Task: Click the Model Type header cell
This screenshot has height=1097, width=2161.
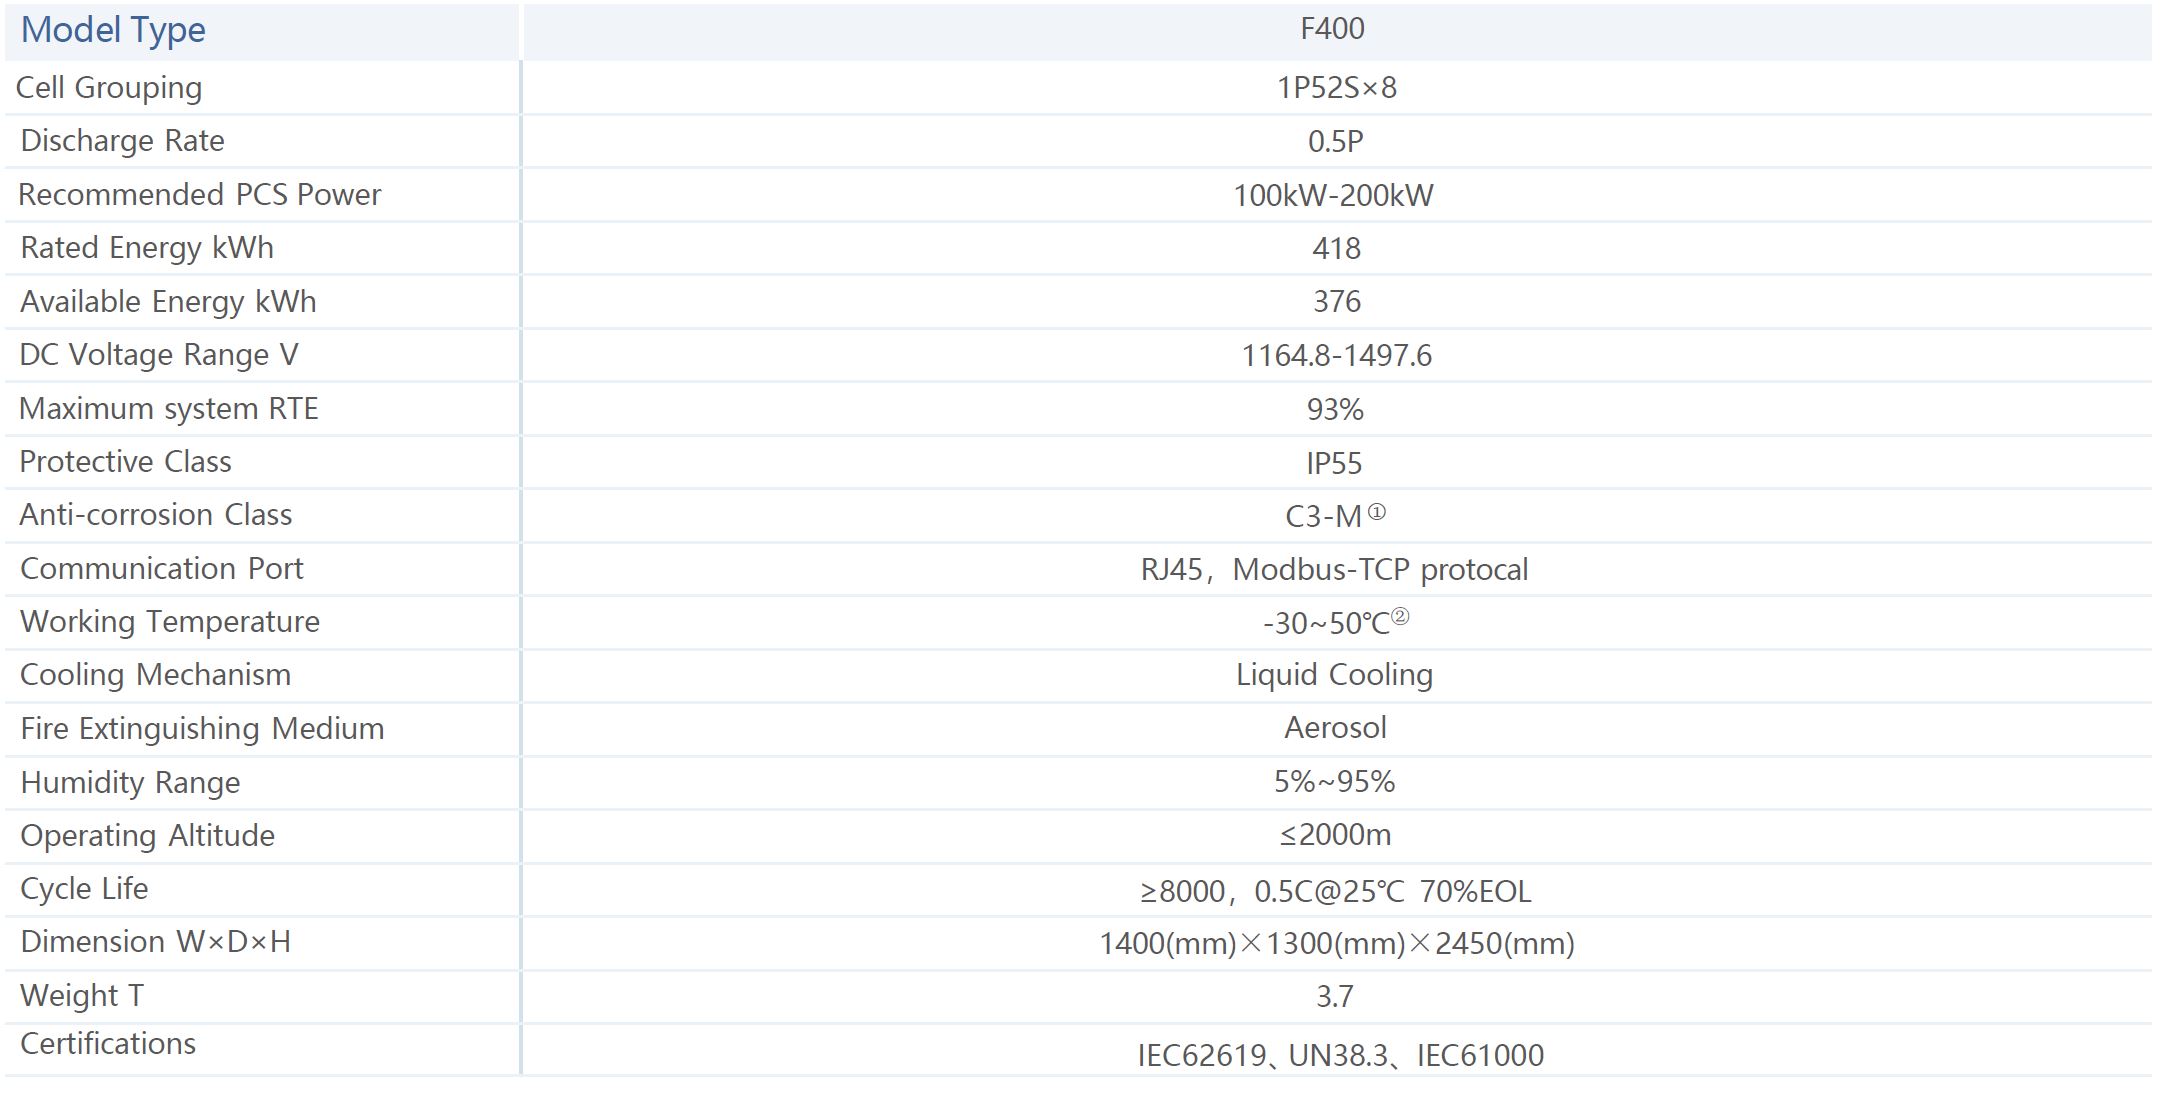Action: click(x=113, y=30)
